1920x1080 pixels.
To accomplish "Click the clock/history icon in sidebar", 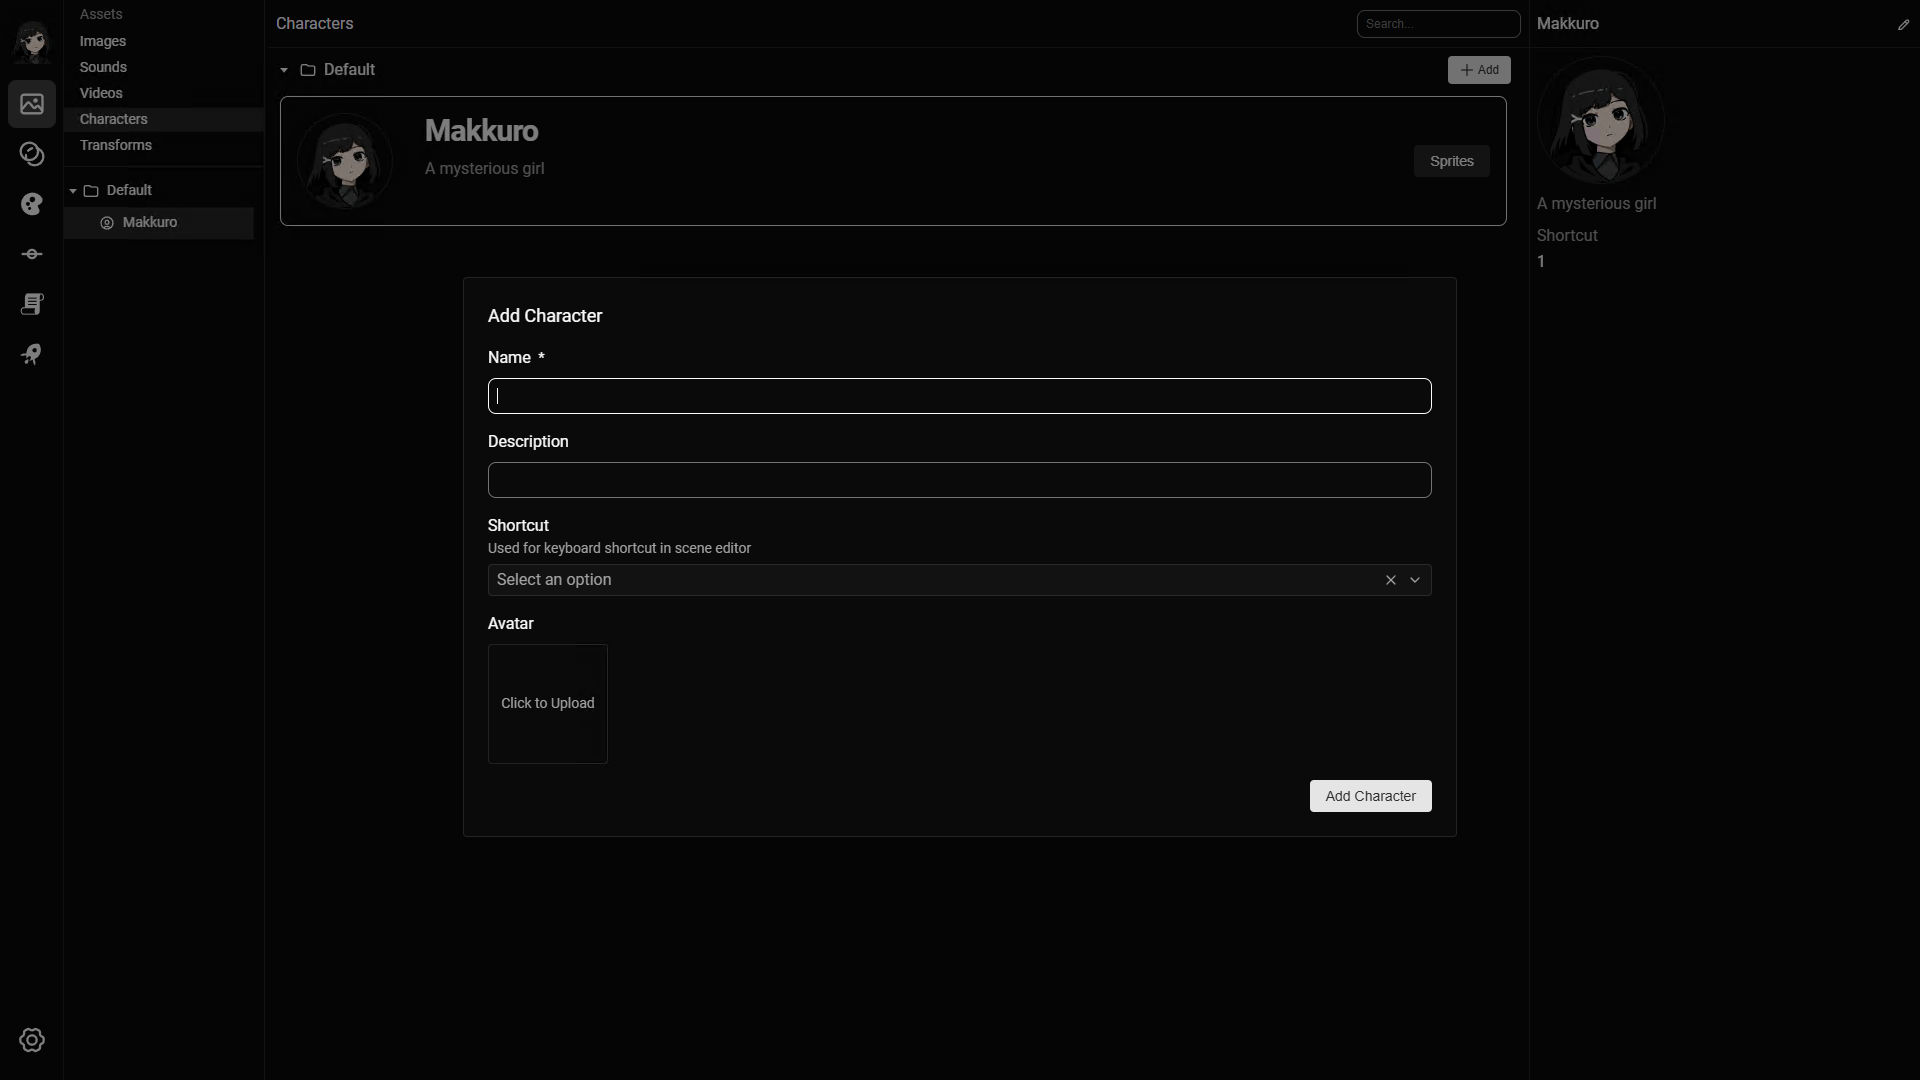I will tap(32, 154).
